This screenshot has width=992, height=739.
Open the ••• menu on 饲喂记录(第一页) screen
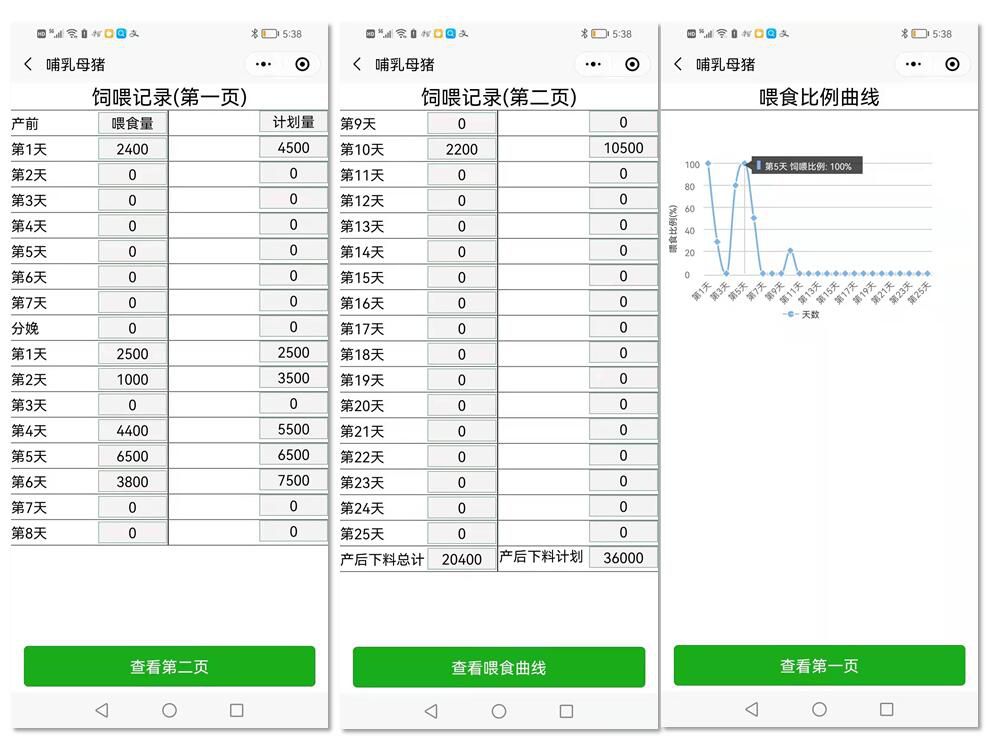pos(263,65)
